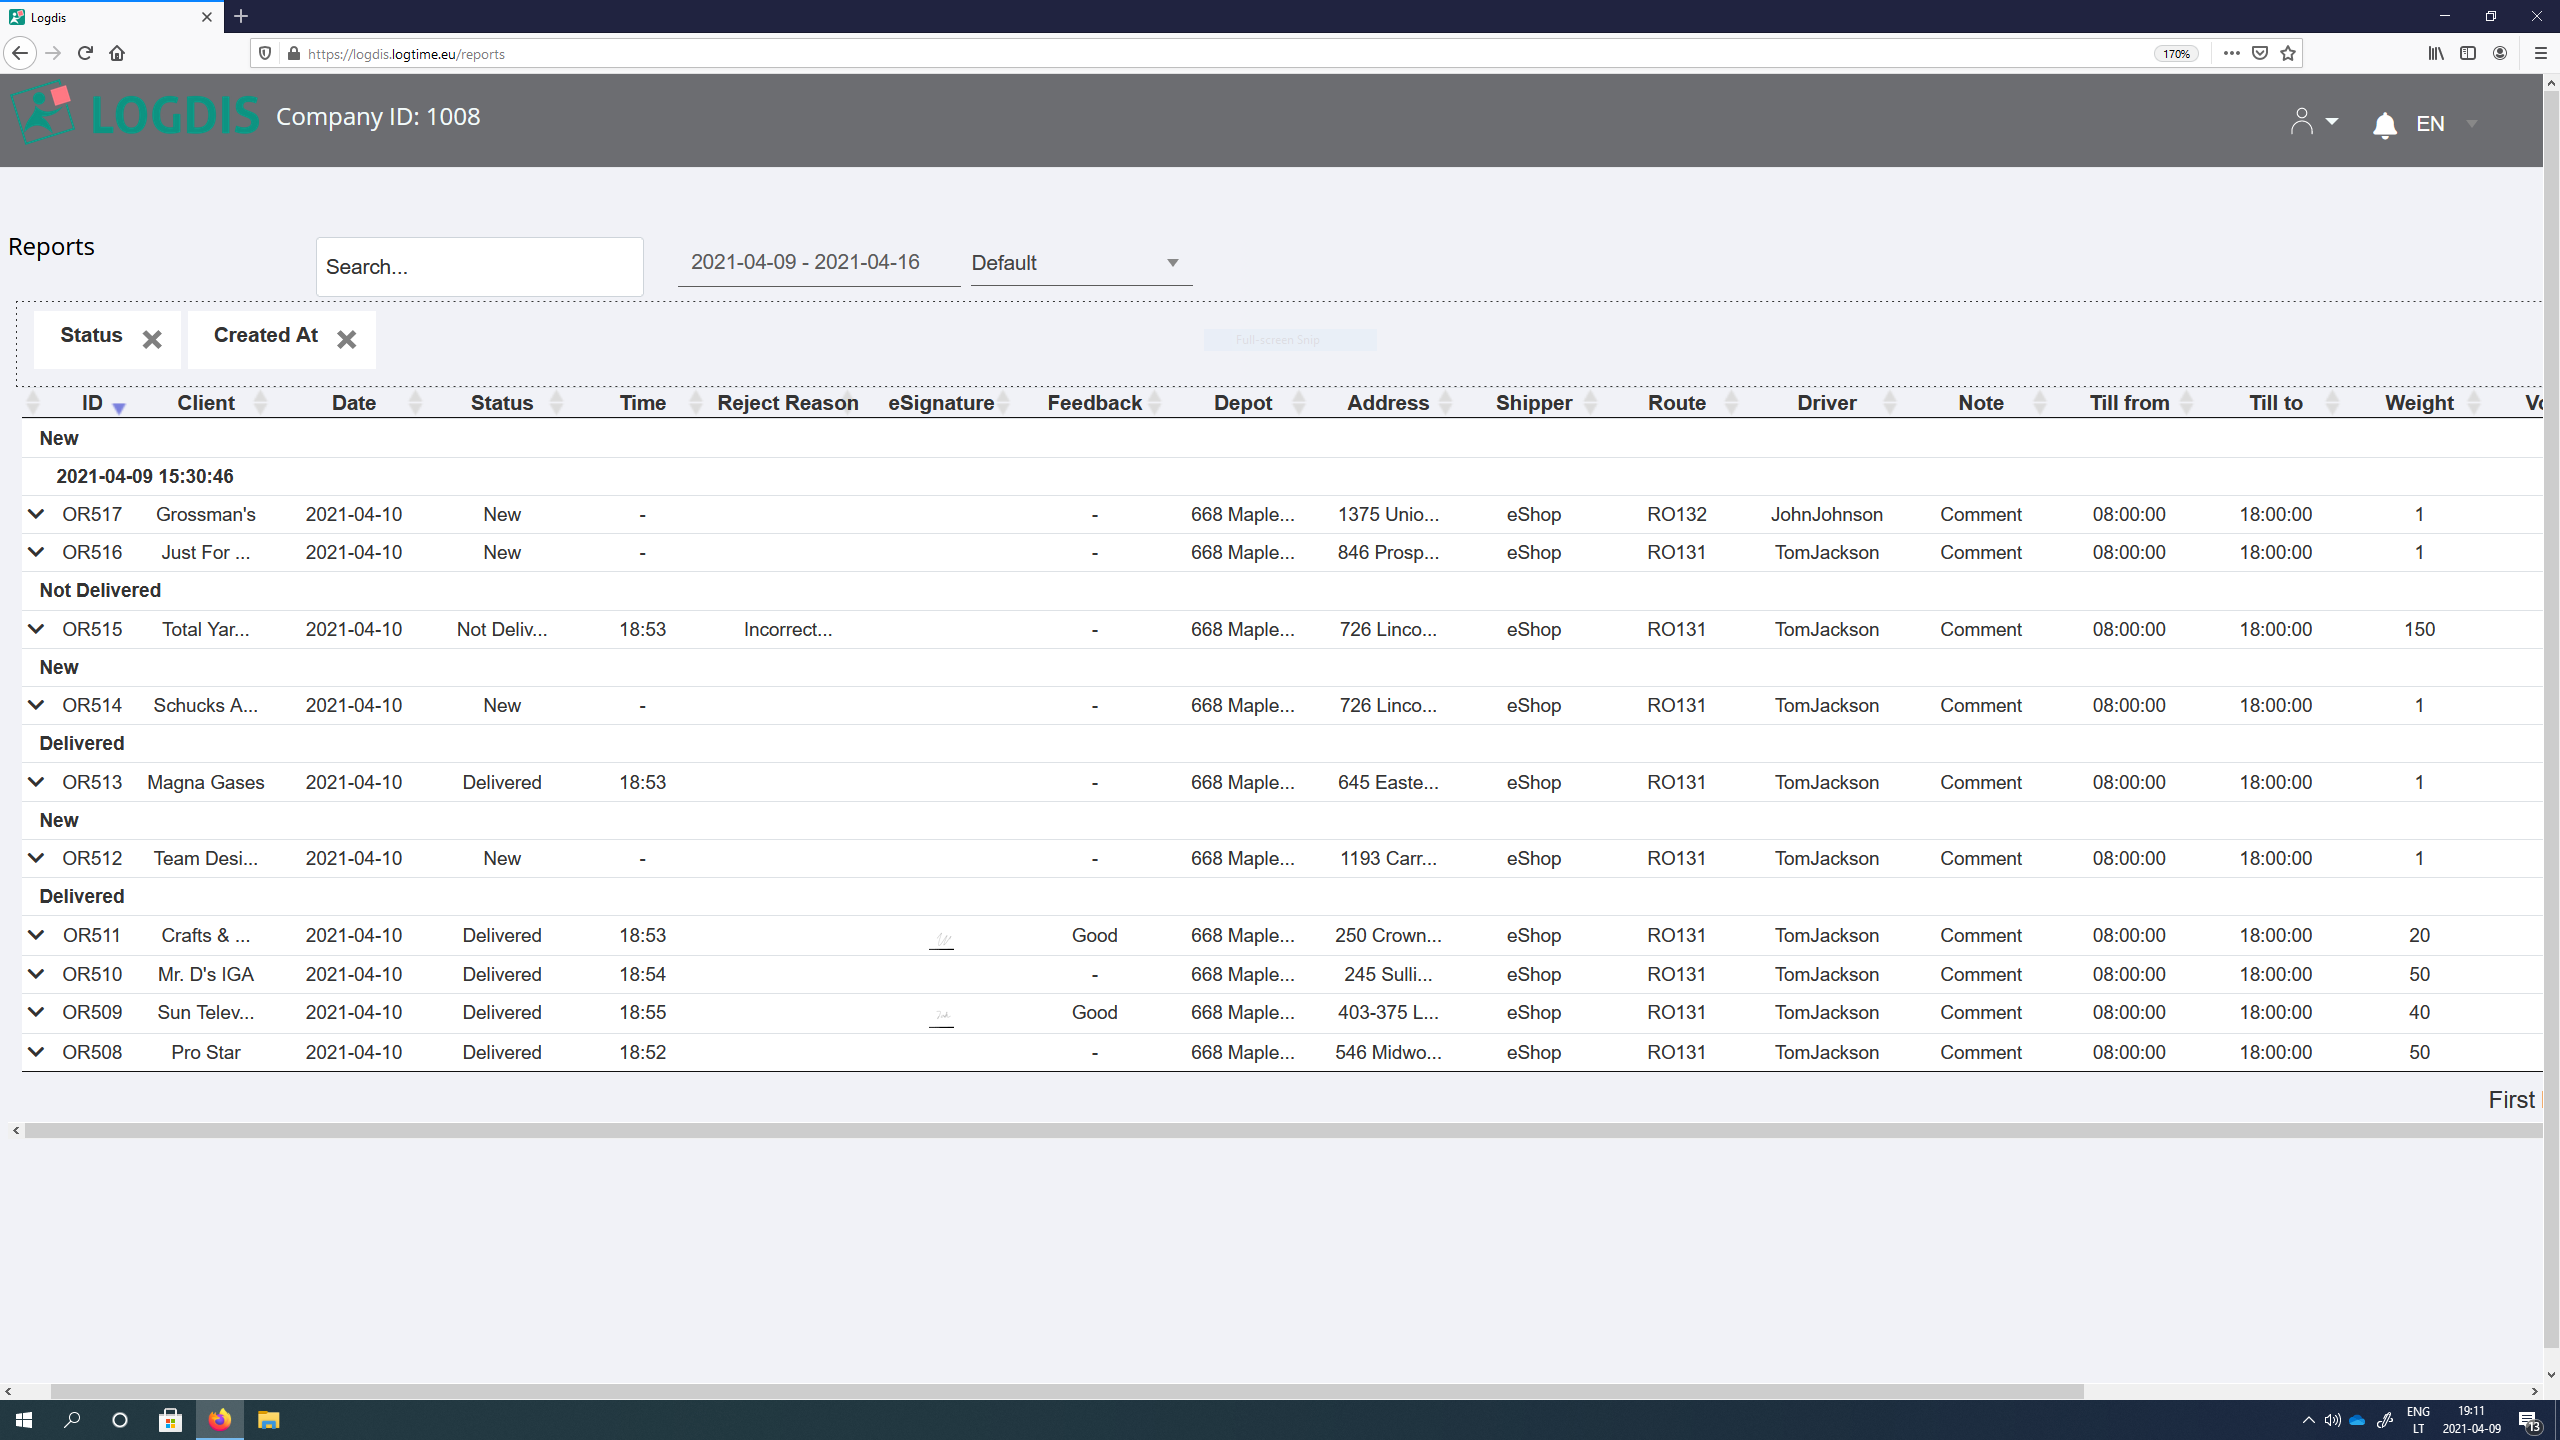Bookmark this page with the star icon
The width and height of the screenshot is (2560, 1440).
2287,53
